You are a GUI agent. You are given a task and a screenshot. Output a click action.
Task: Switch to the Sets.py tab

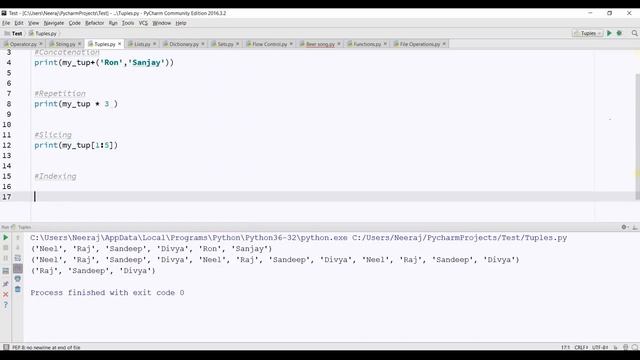pos(224,44)
